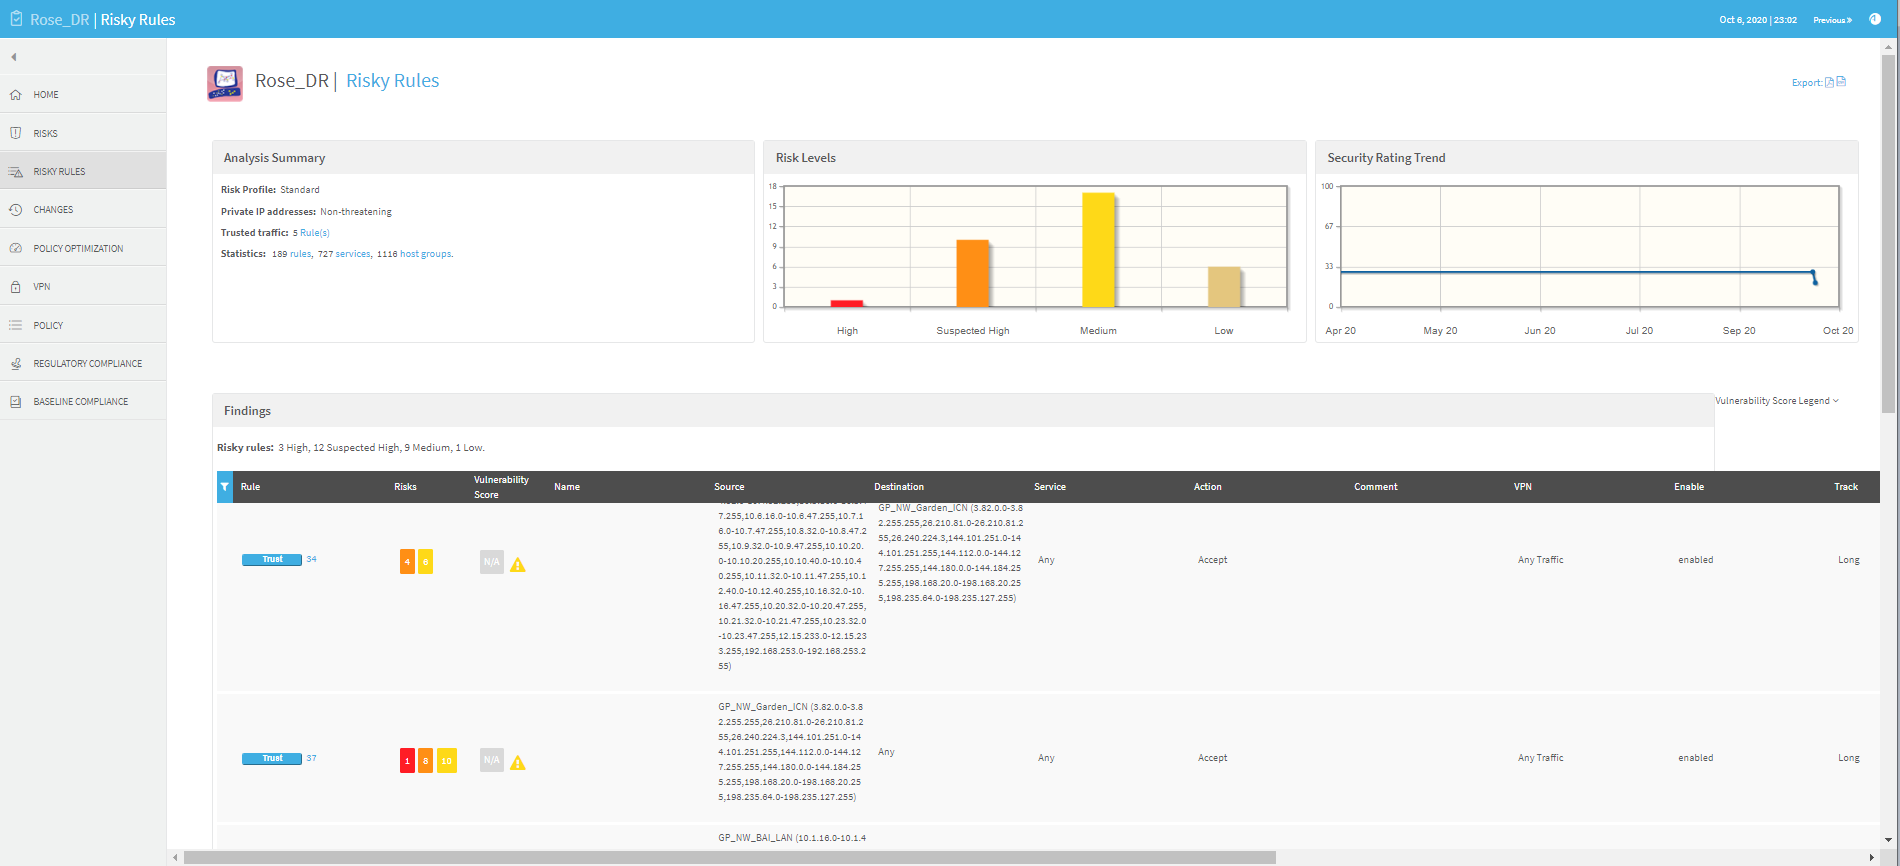Open the Home page from sidebar

(x=46, y=95)
